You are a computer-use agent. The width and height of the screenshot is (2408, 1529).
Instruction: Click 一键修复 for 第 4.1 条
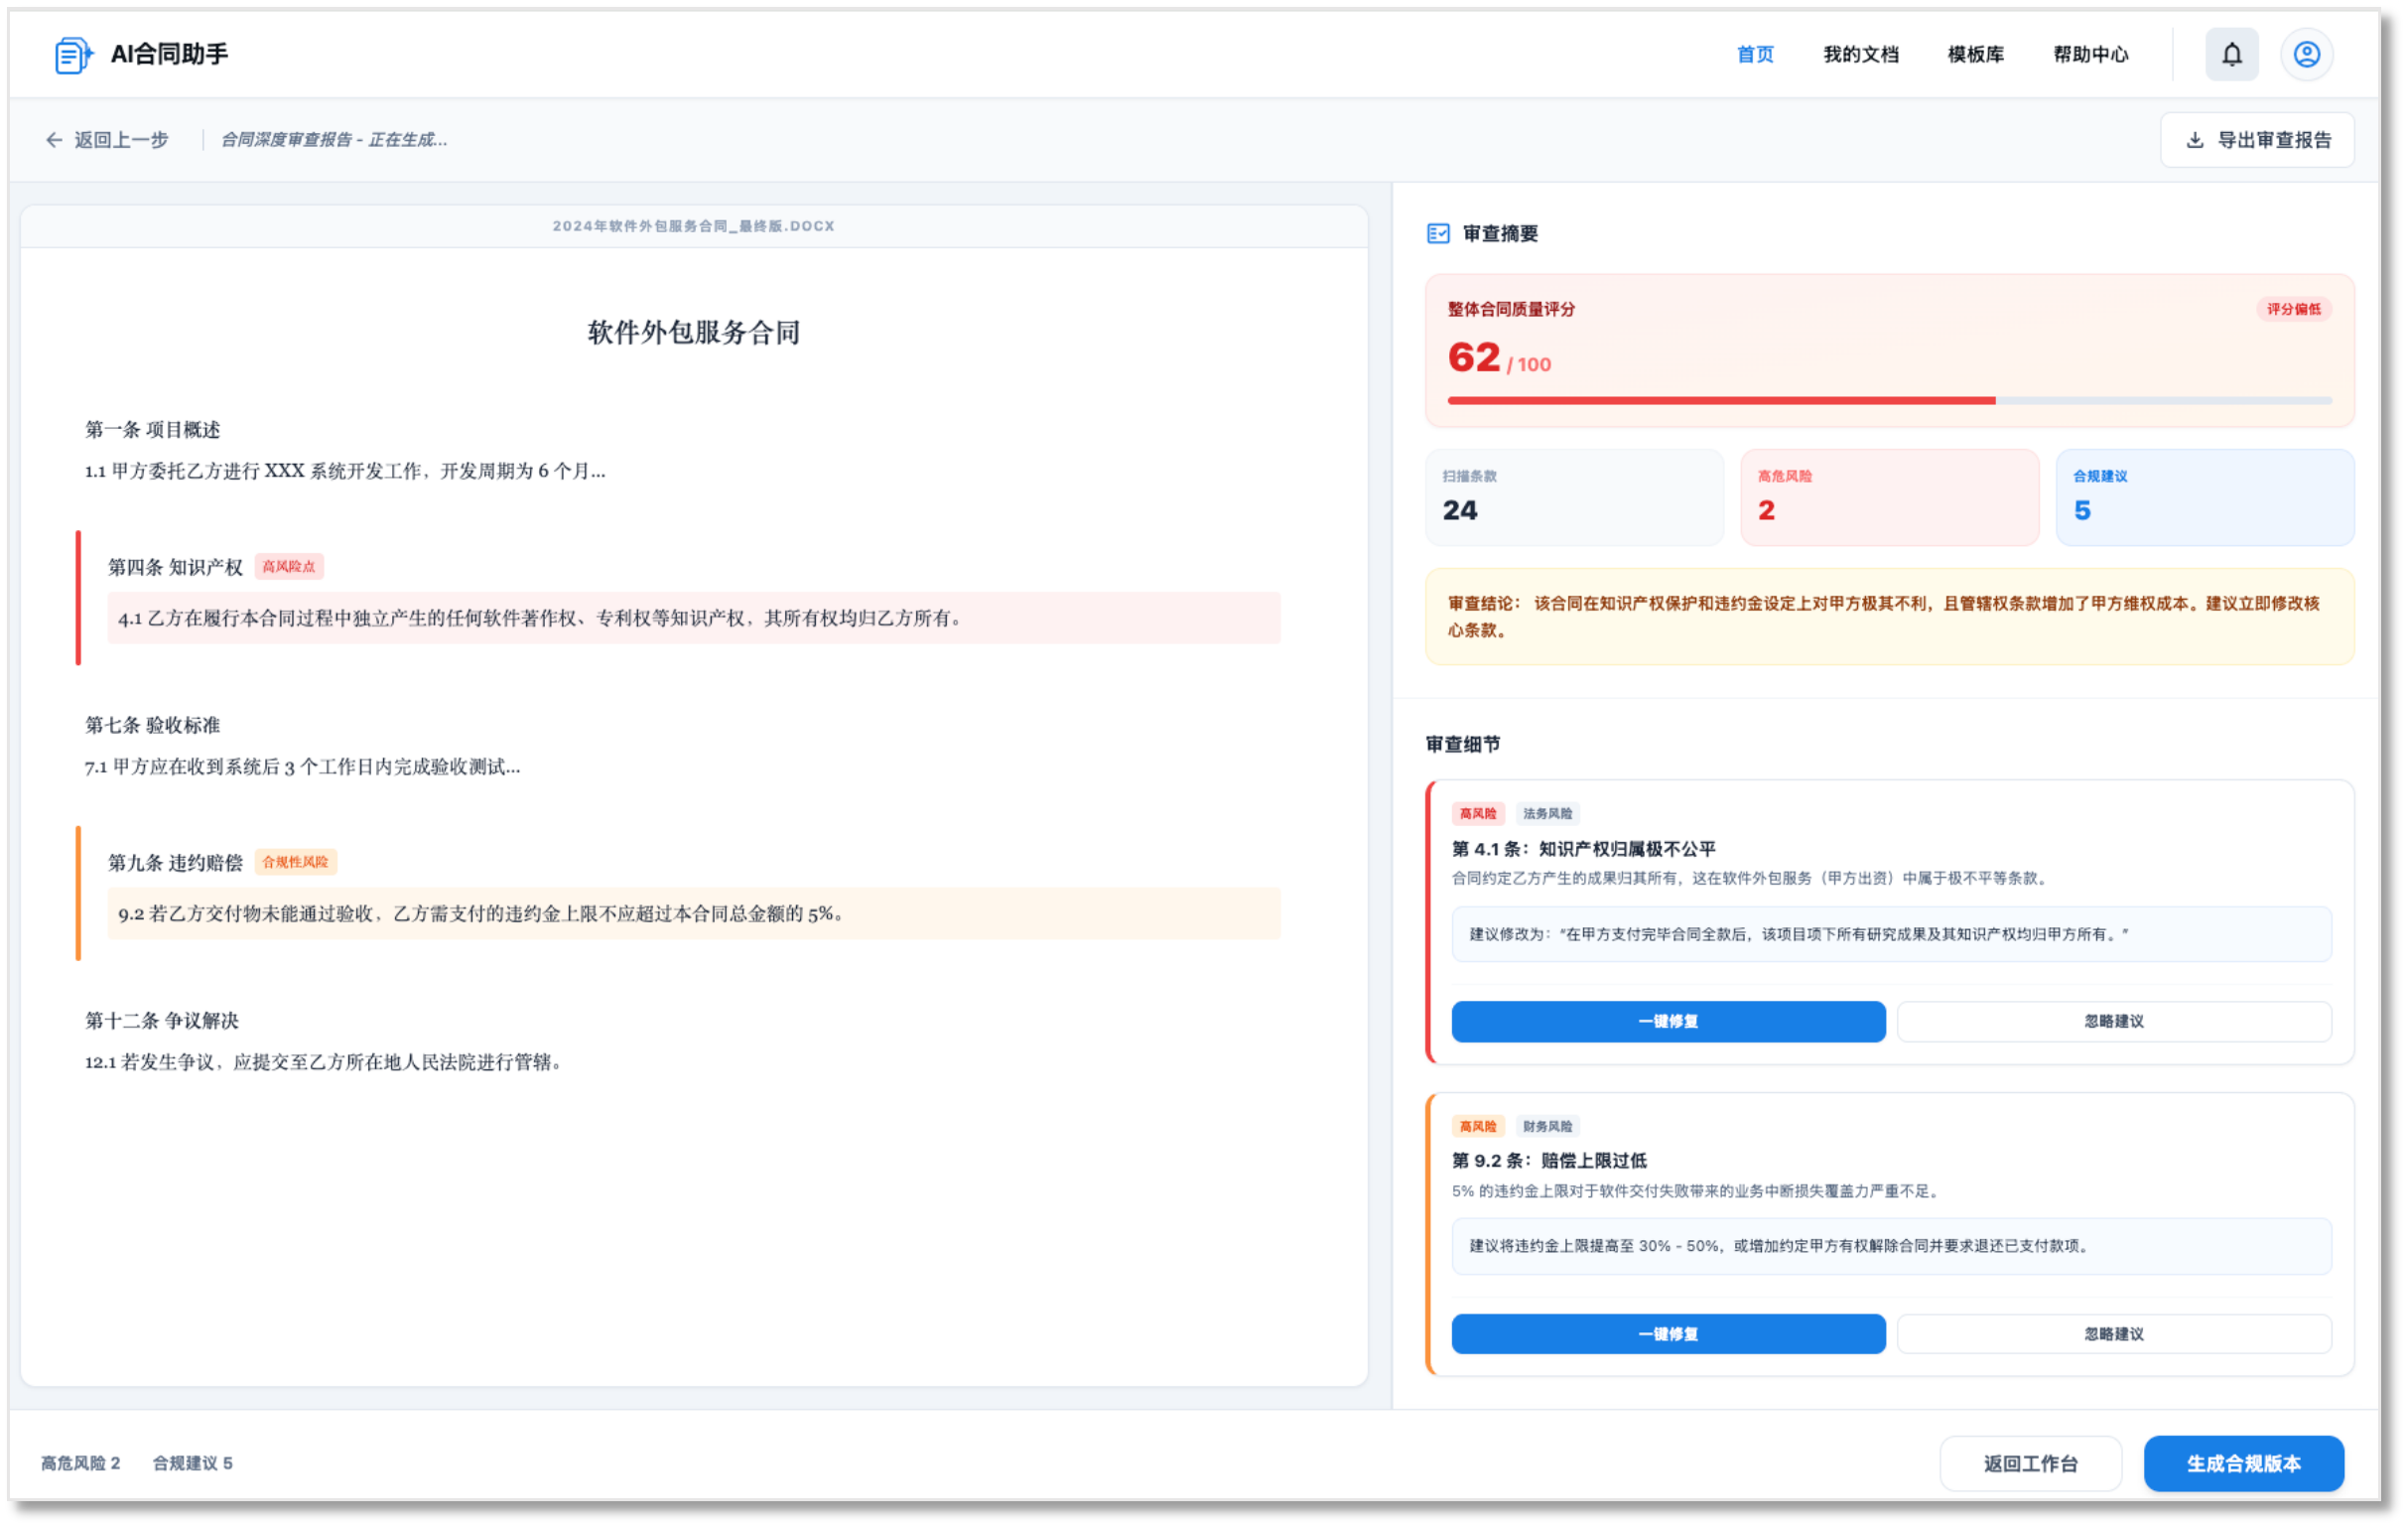point(1668,1021)
